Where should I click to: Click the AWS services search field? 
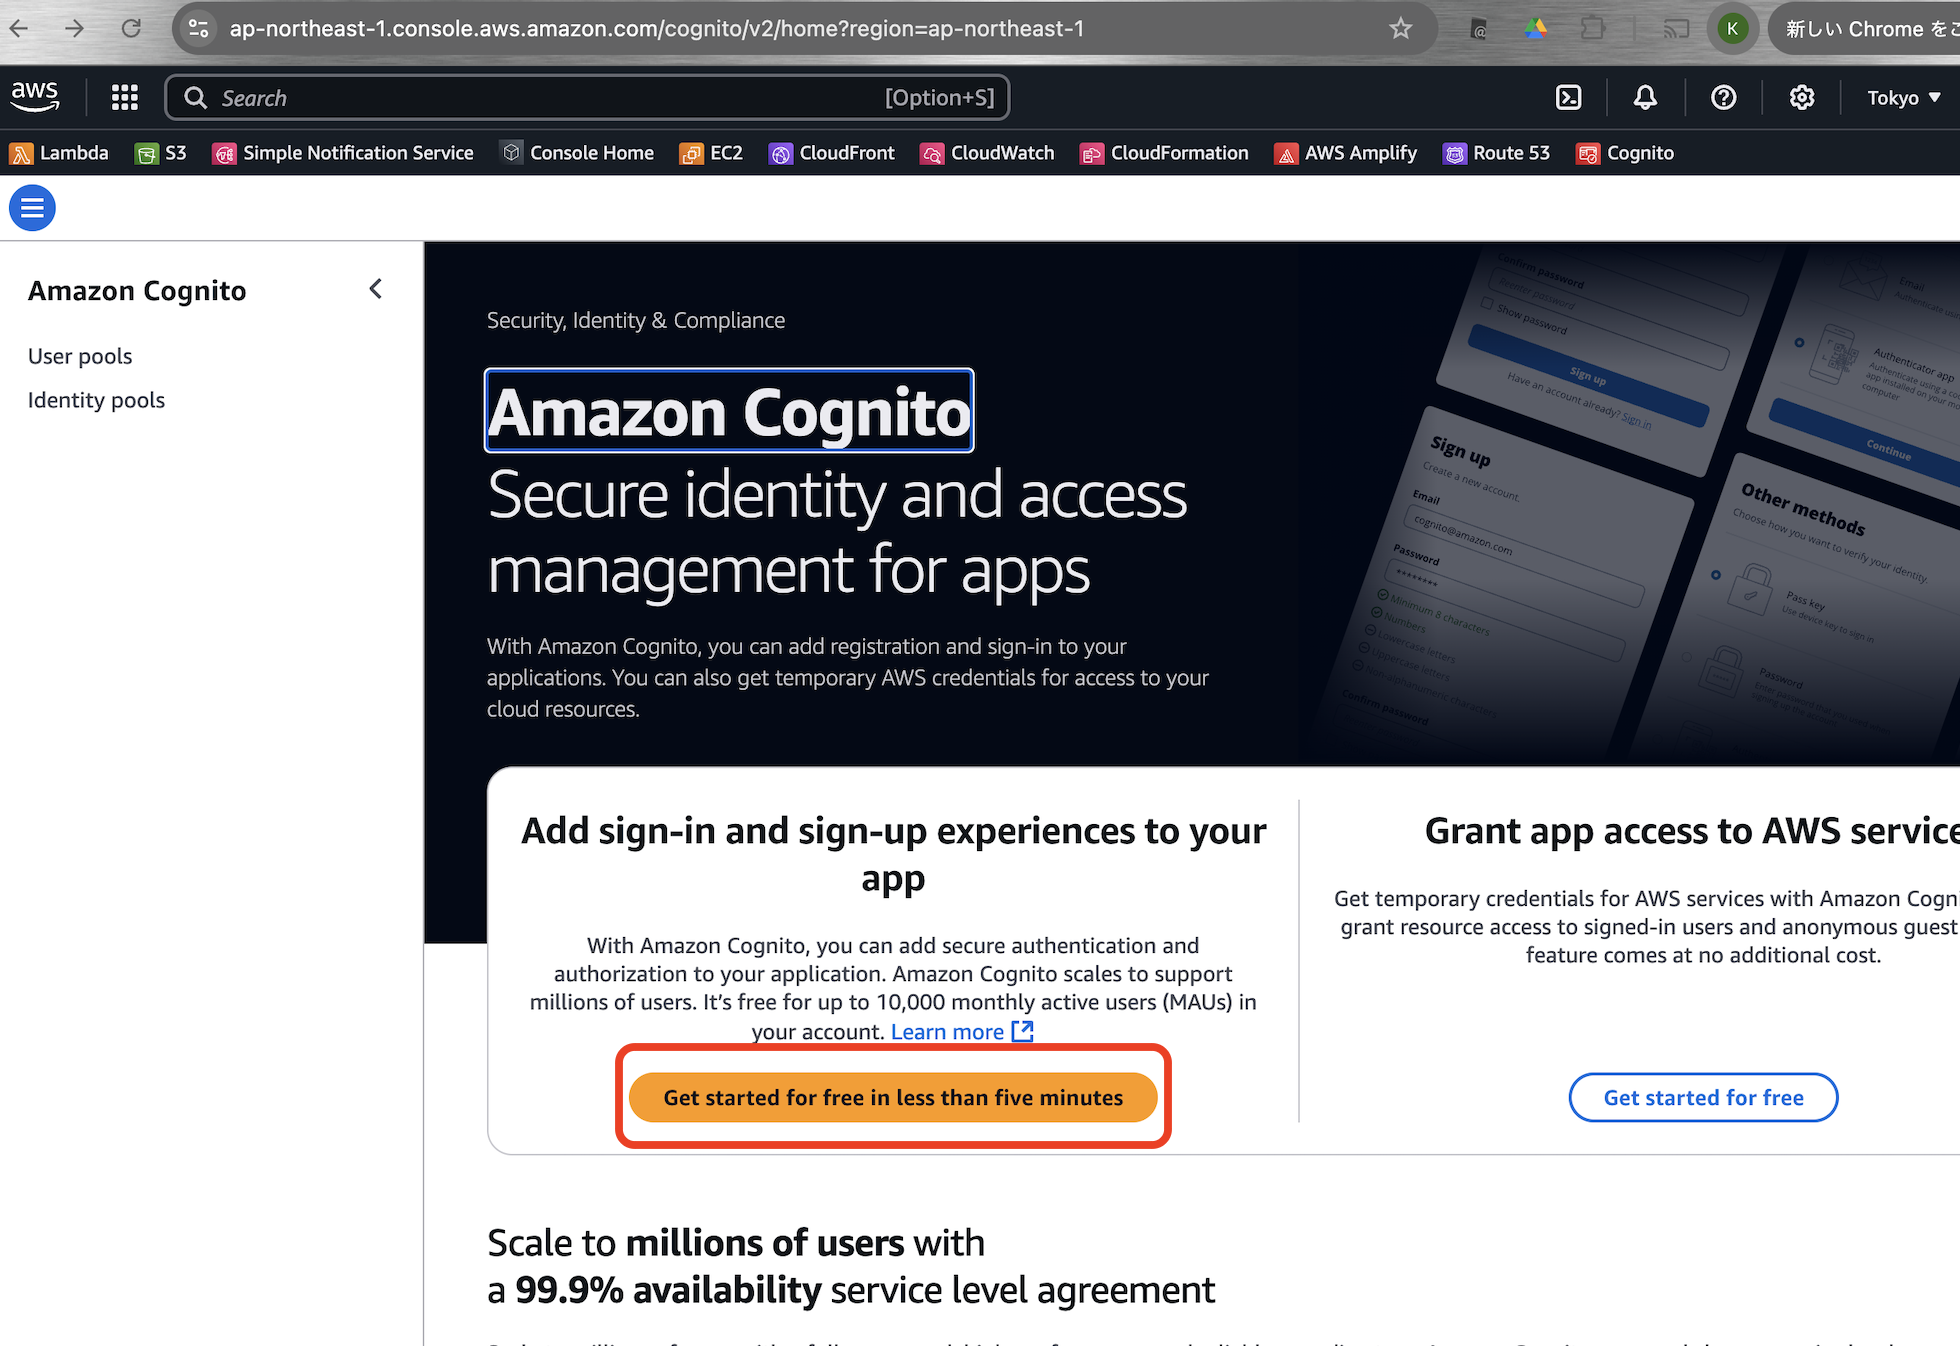coord(588,97)
